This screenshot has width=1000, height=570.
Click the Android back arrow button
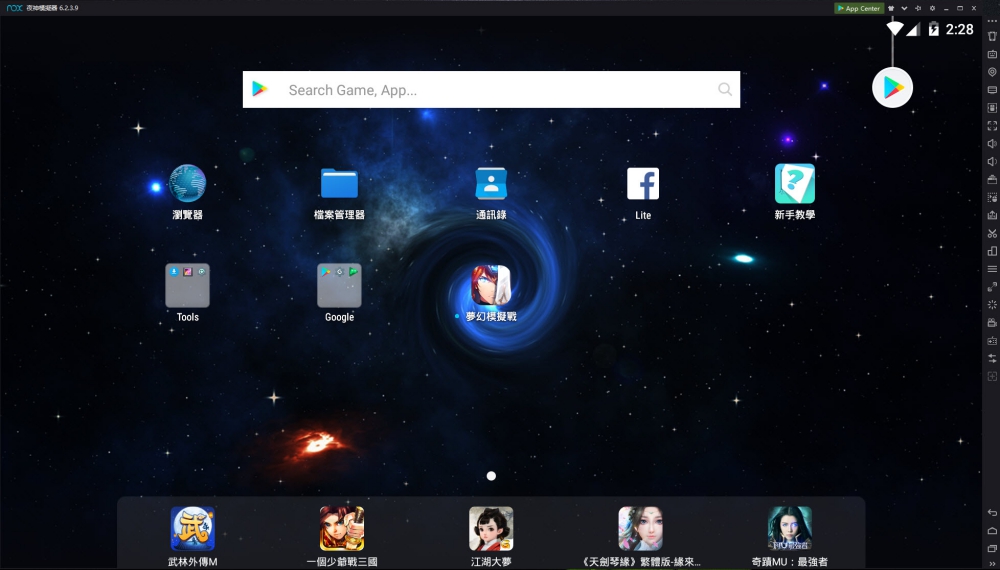[x=992, y=513]
